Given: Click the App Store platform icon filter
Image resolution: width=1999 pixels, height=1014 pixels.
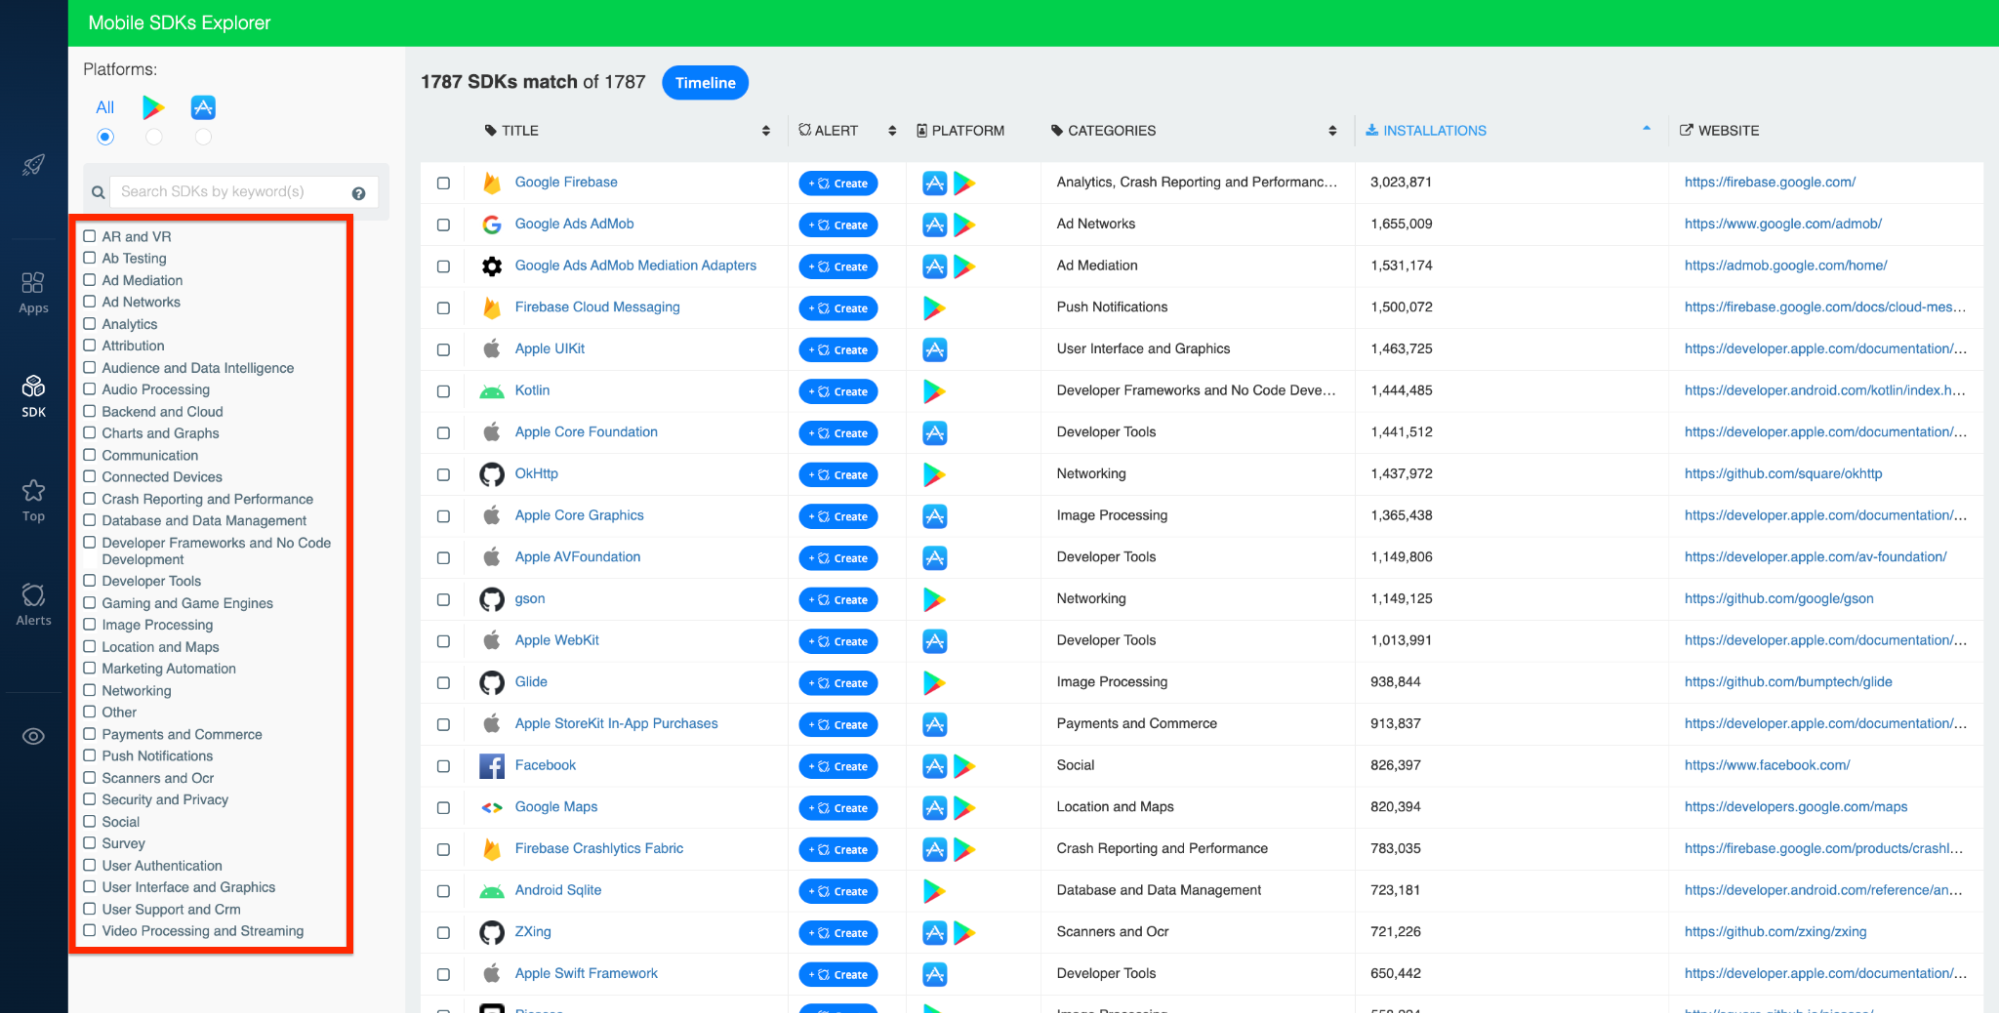Looking at the screenshot, I should pos(203,107).
